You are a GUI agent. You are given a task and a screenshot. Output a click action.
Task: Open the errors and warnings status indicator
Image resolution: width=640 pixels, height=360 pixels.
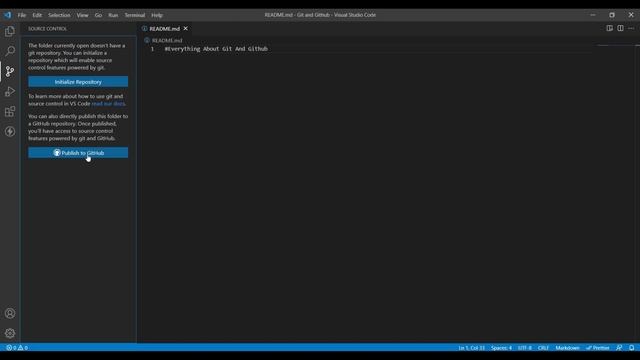[17, 348]
